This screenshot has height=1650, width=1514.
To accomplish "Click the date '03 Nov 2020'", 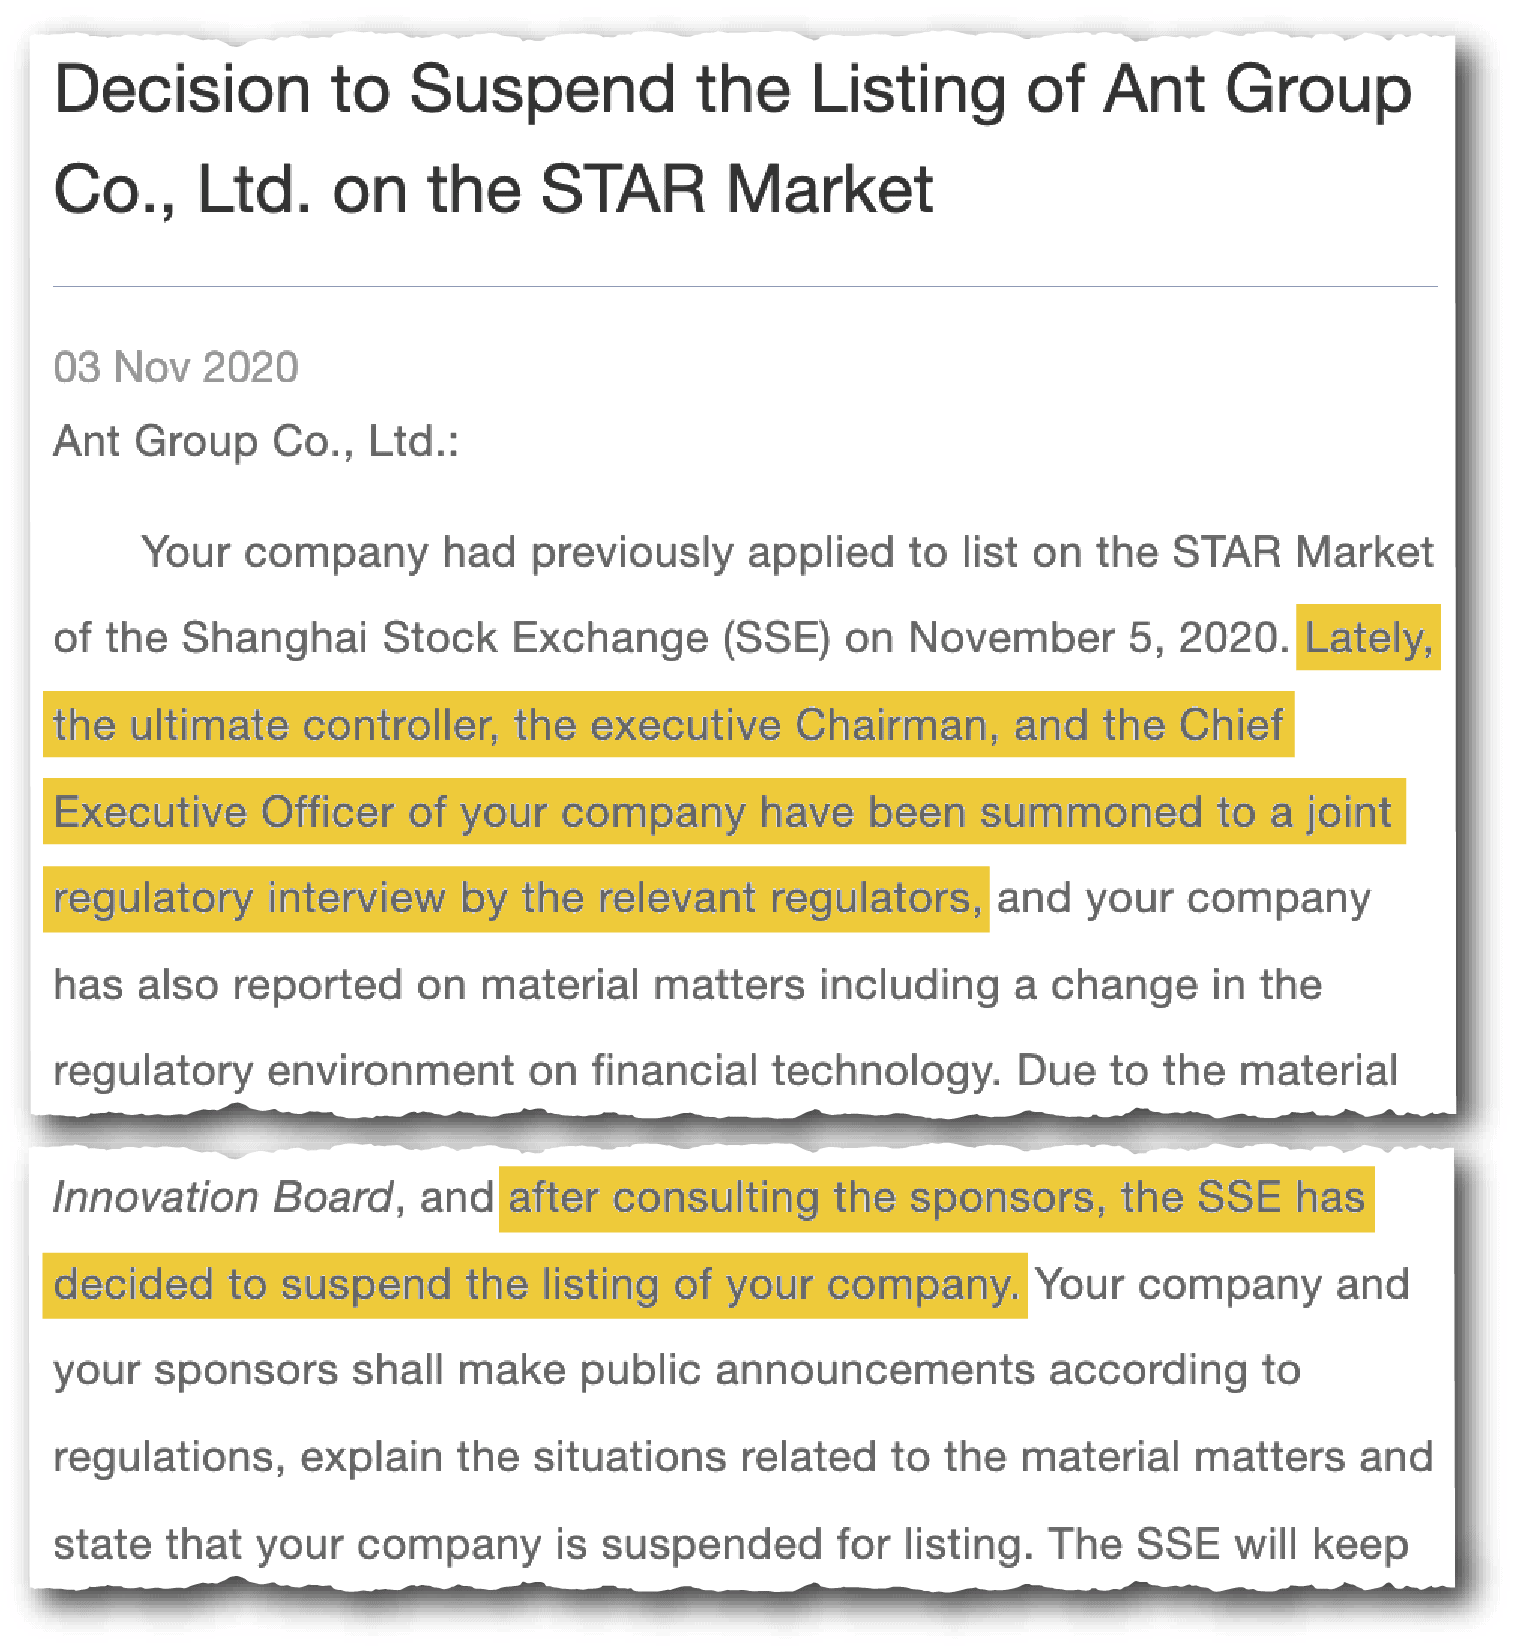I will (176, 368).
